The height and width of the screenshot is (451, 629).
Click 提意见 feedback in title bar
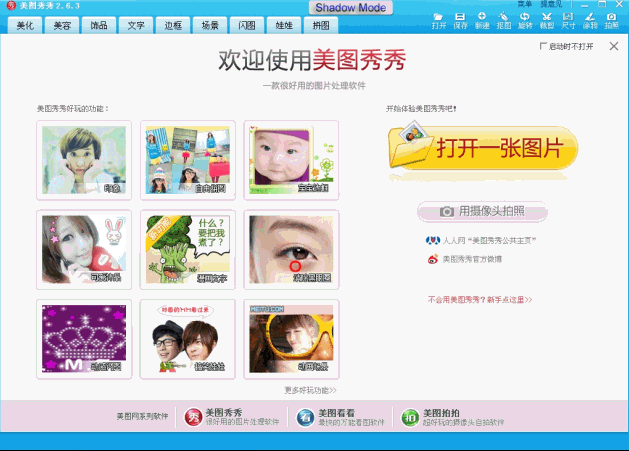pyautogui.click(x=551, y=4)
